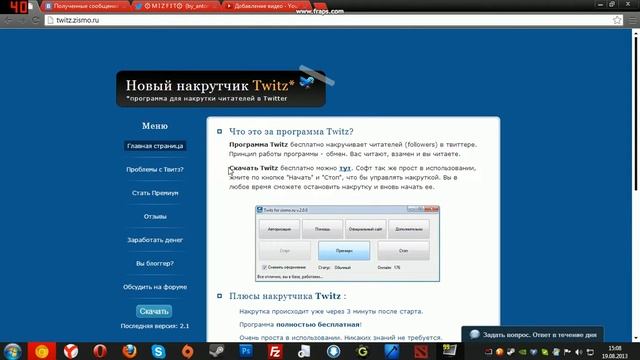The height and width of the screenshot is (360, 640).
Task: Click the Twitz program screenshot image
Action: [x=347, y=244]
